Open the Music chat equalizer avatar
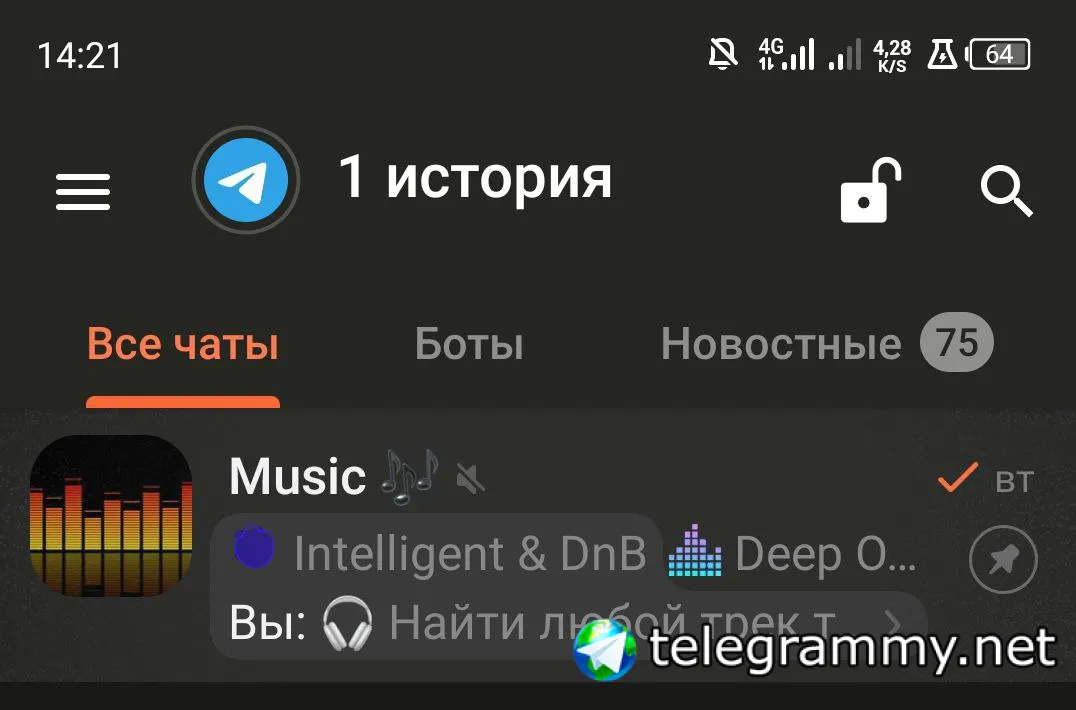This screenshot has width=1076, height=710. [111, 516]
